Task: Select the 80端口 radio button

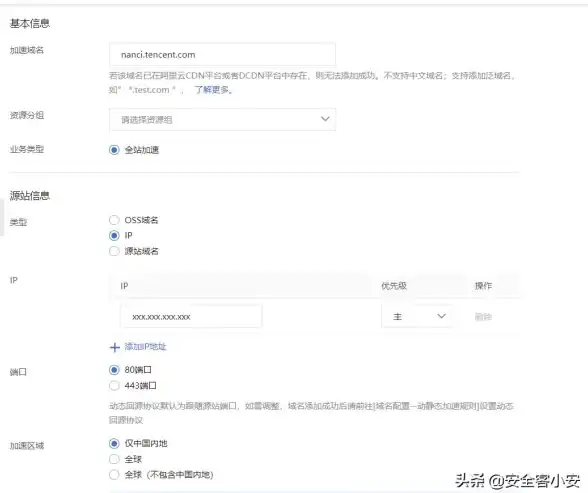Action: pyautogui.click(x=114, y=370)
